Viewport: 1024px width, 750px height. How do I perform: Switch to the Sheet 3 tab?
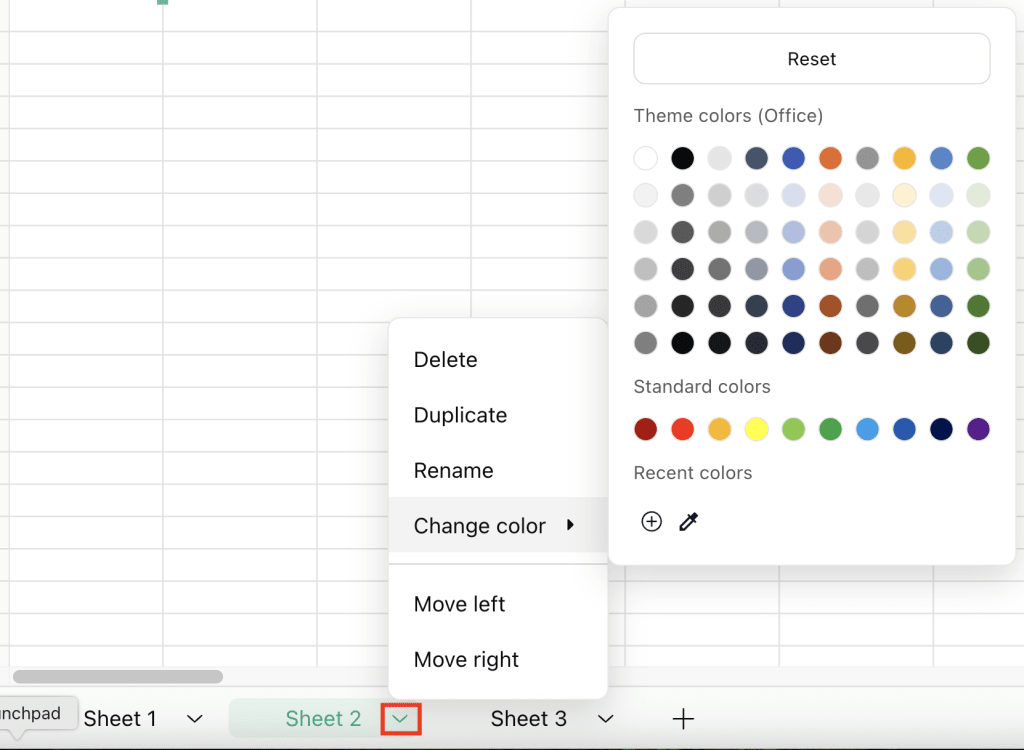coord(528,718)
